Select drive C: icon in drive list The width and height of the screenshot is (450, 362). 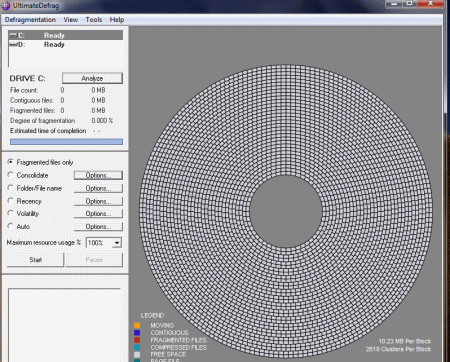13,35
